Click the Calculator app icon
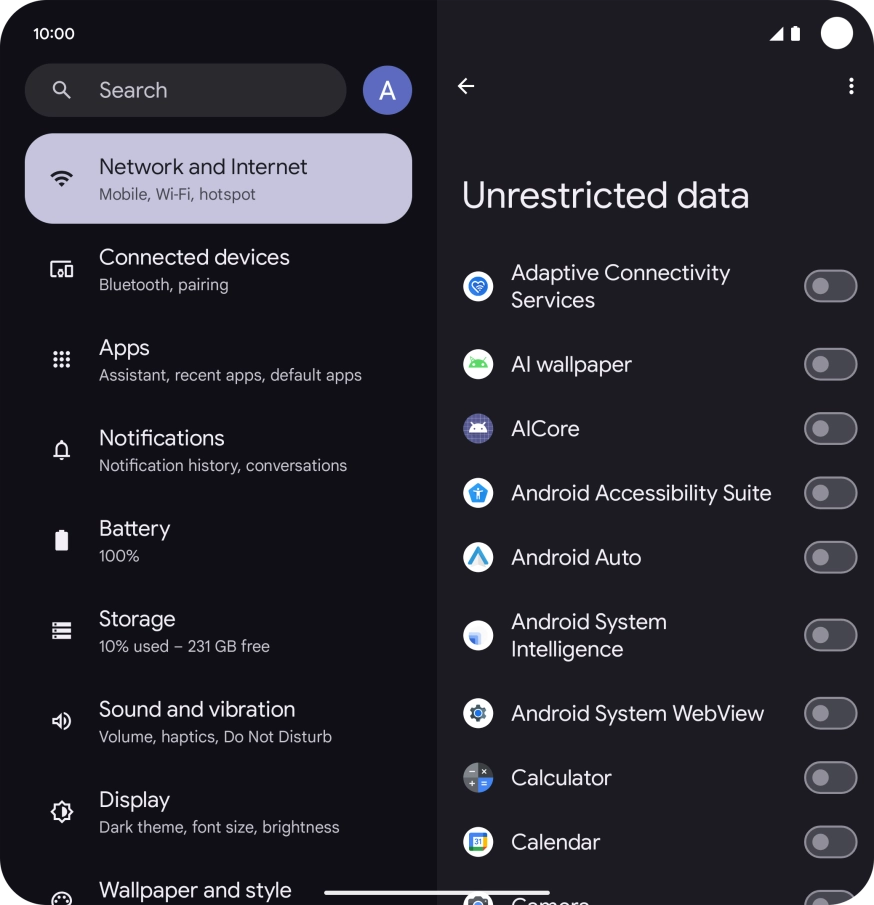Image resolution: width=874 pixels, height=905 pixels. [x=478, y=777]
